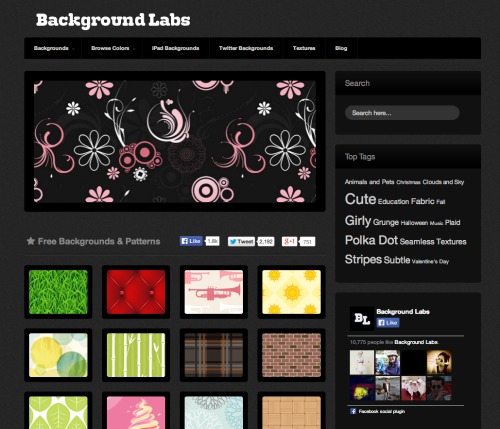Select the Polka Dot tag

(x=371, y=240)
